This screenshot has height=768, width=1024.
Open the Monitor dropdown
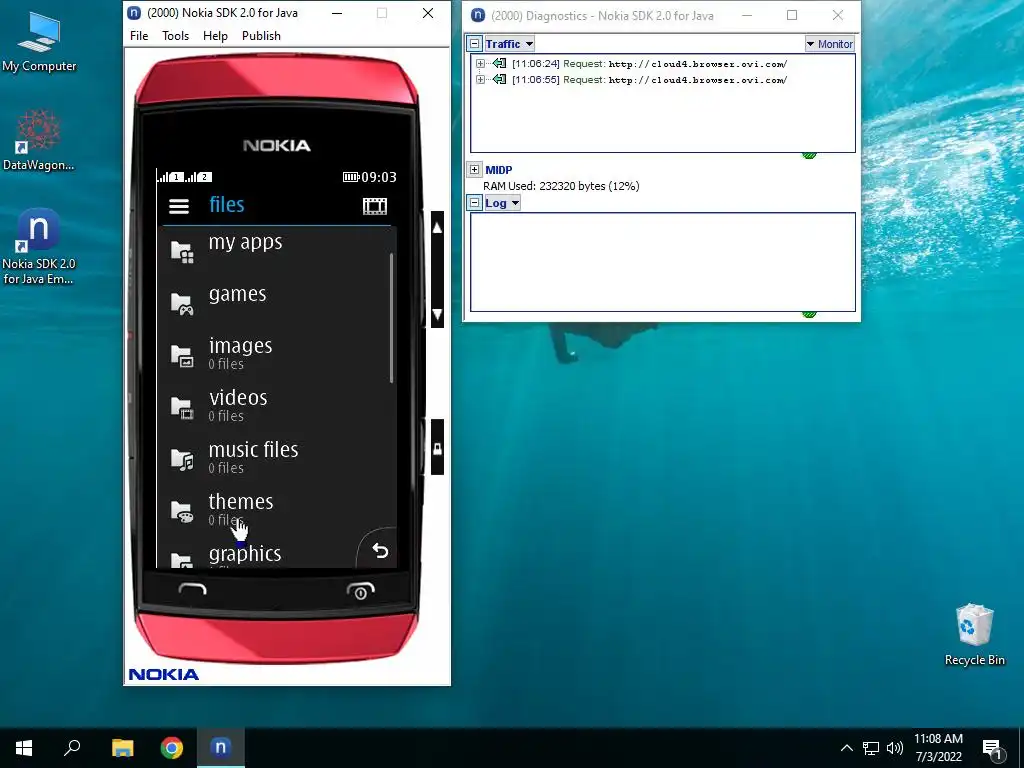[x=830, y=44]
